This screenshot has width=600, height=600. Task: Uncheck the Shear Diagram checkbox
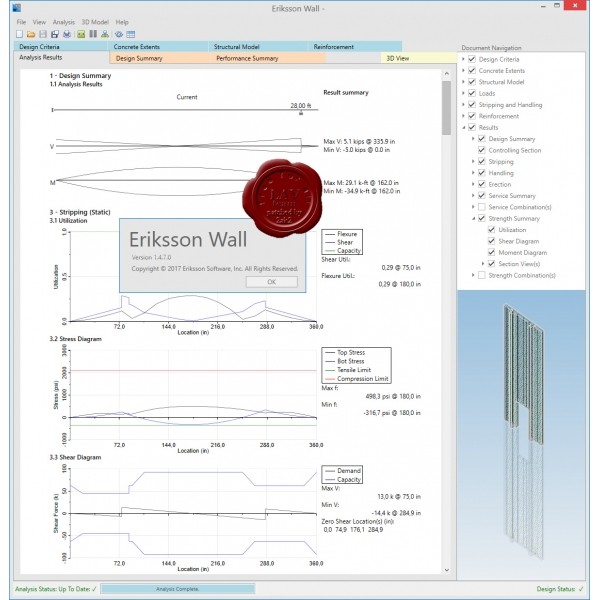click(492, 241)
